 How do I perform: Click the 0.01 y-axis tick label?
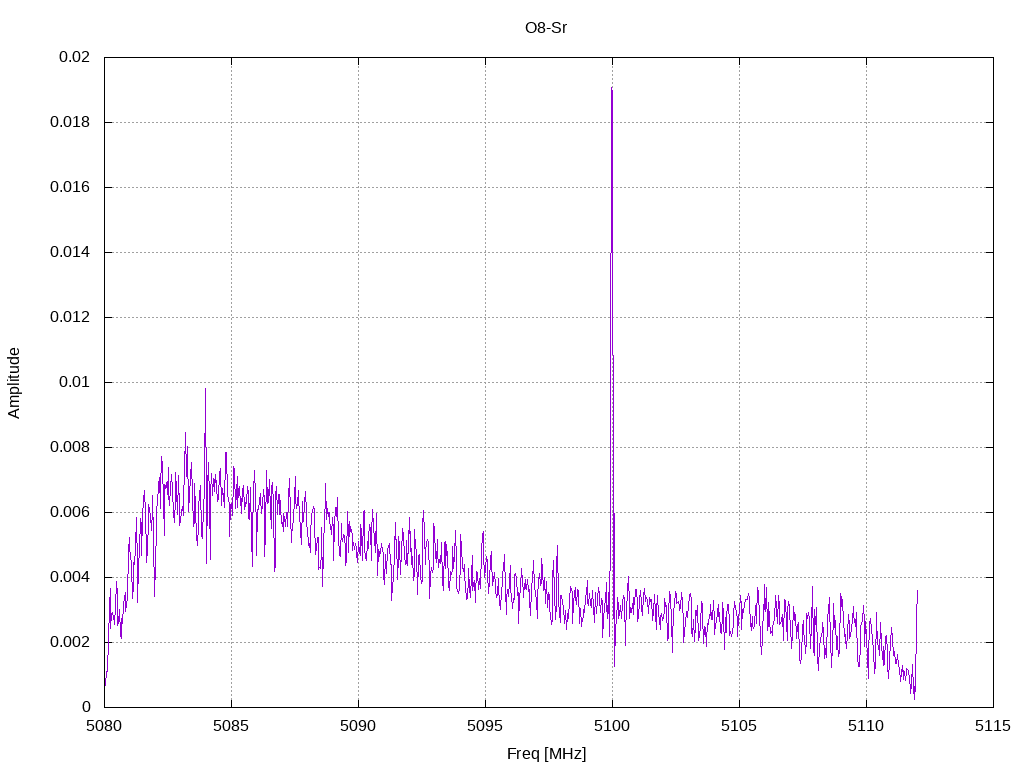tap(74, 382)
